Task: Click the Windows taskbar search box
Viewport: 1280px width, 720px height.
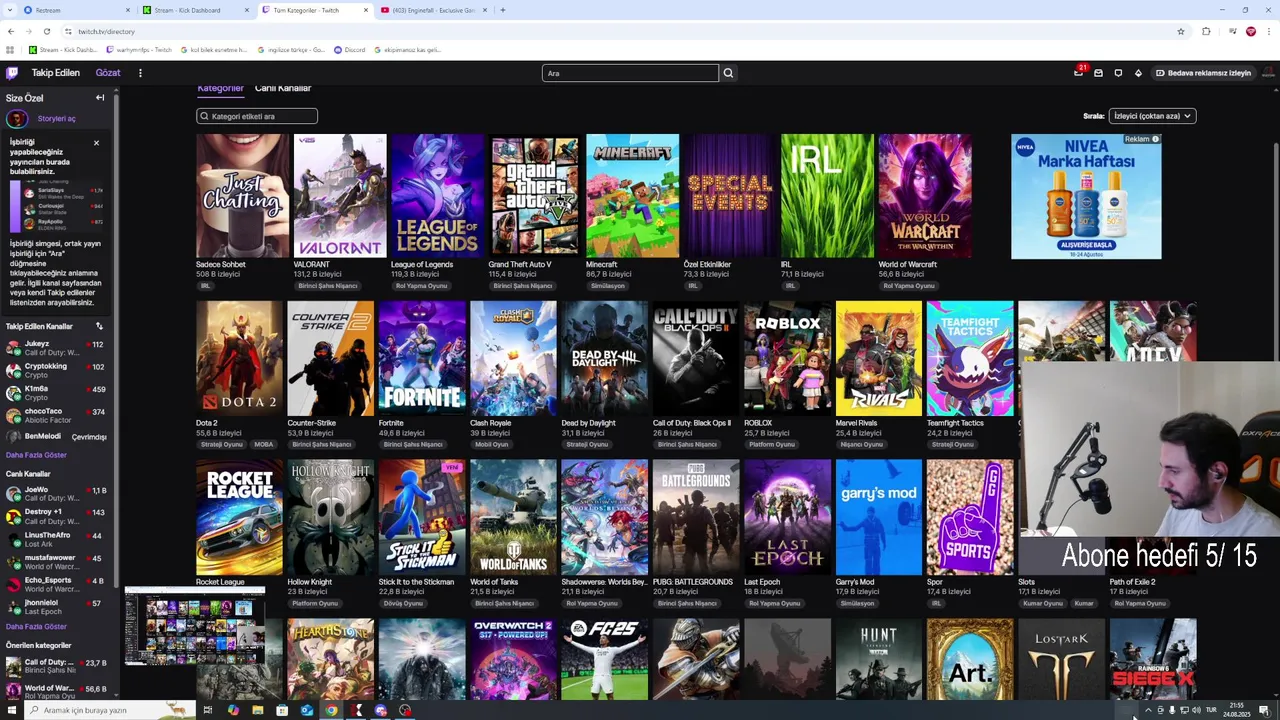Action: [x=110, y=710]
